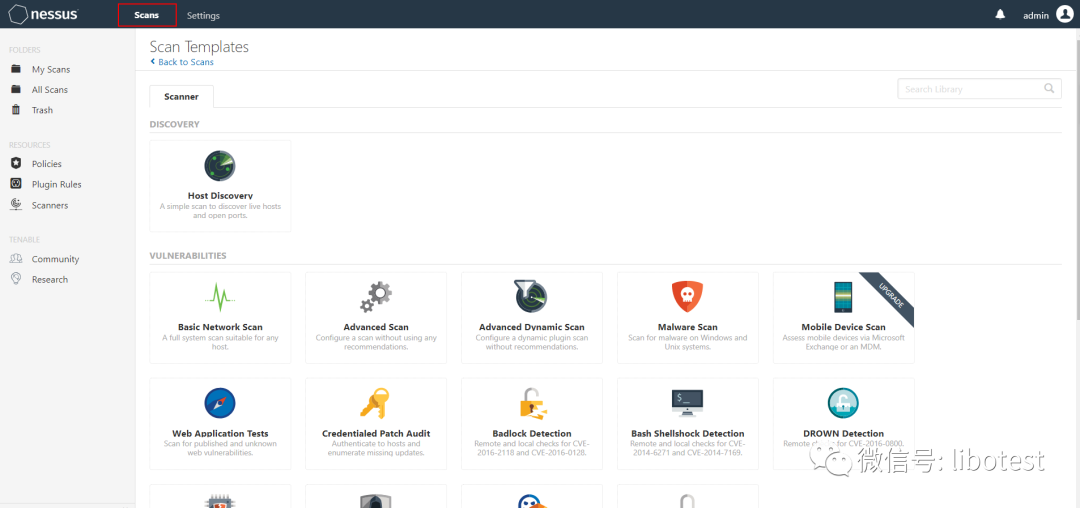
Task: Open the My Scans folder icon
Action: [16, 69]
